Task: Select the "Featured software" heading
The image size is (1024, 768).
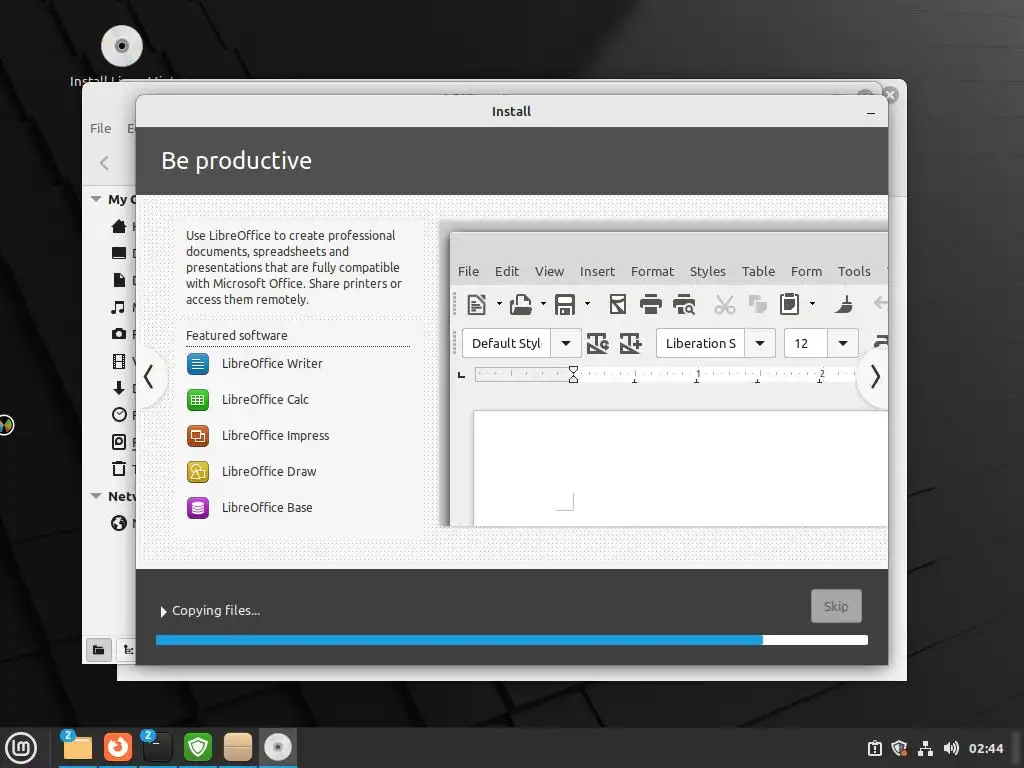Action: click(236, 335)
